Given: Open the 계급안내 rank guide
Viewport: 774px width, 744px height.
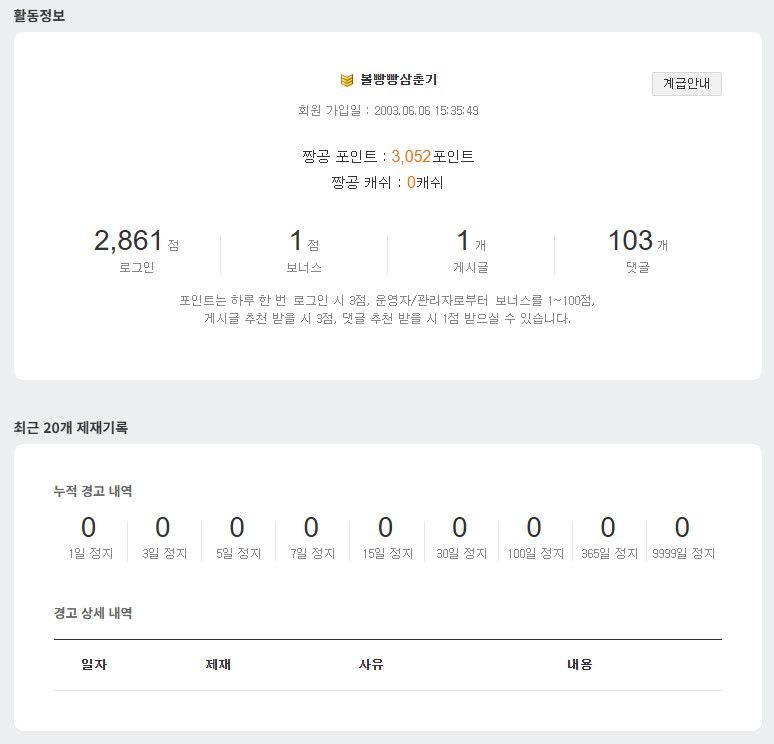Looking at the screenshot, I should coord(686,84).
